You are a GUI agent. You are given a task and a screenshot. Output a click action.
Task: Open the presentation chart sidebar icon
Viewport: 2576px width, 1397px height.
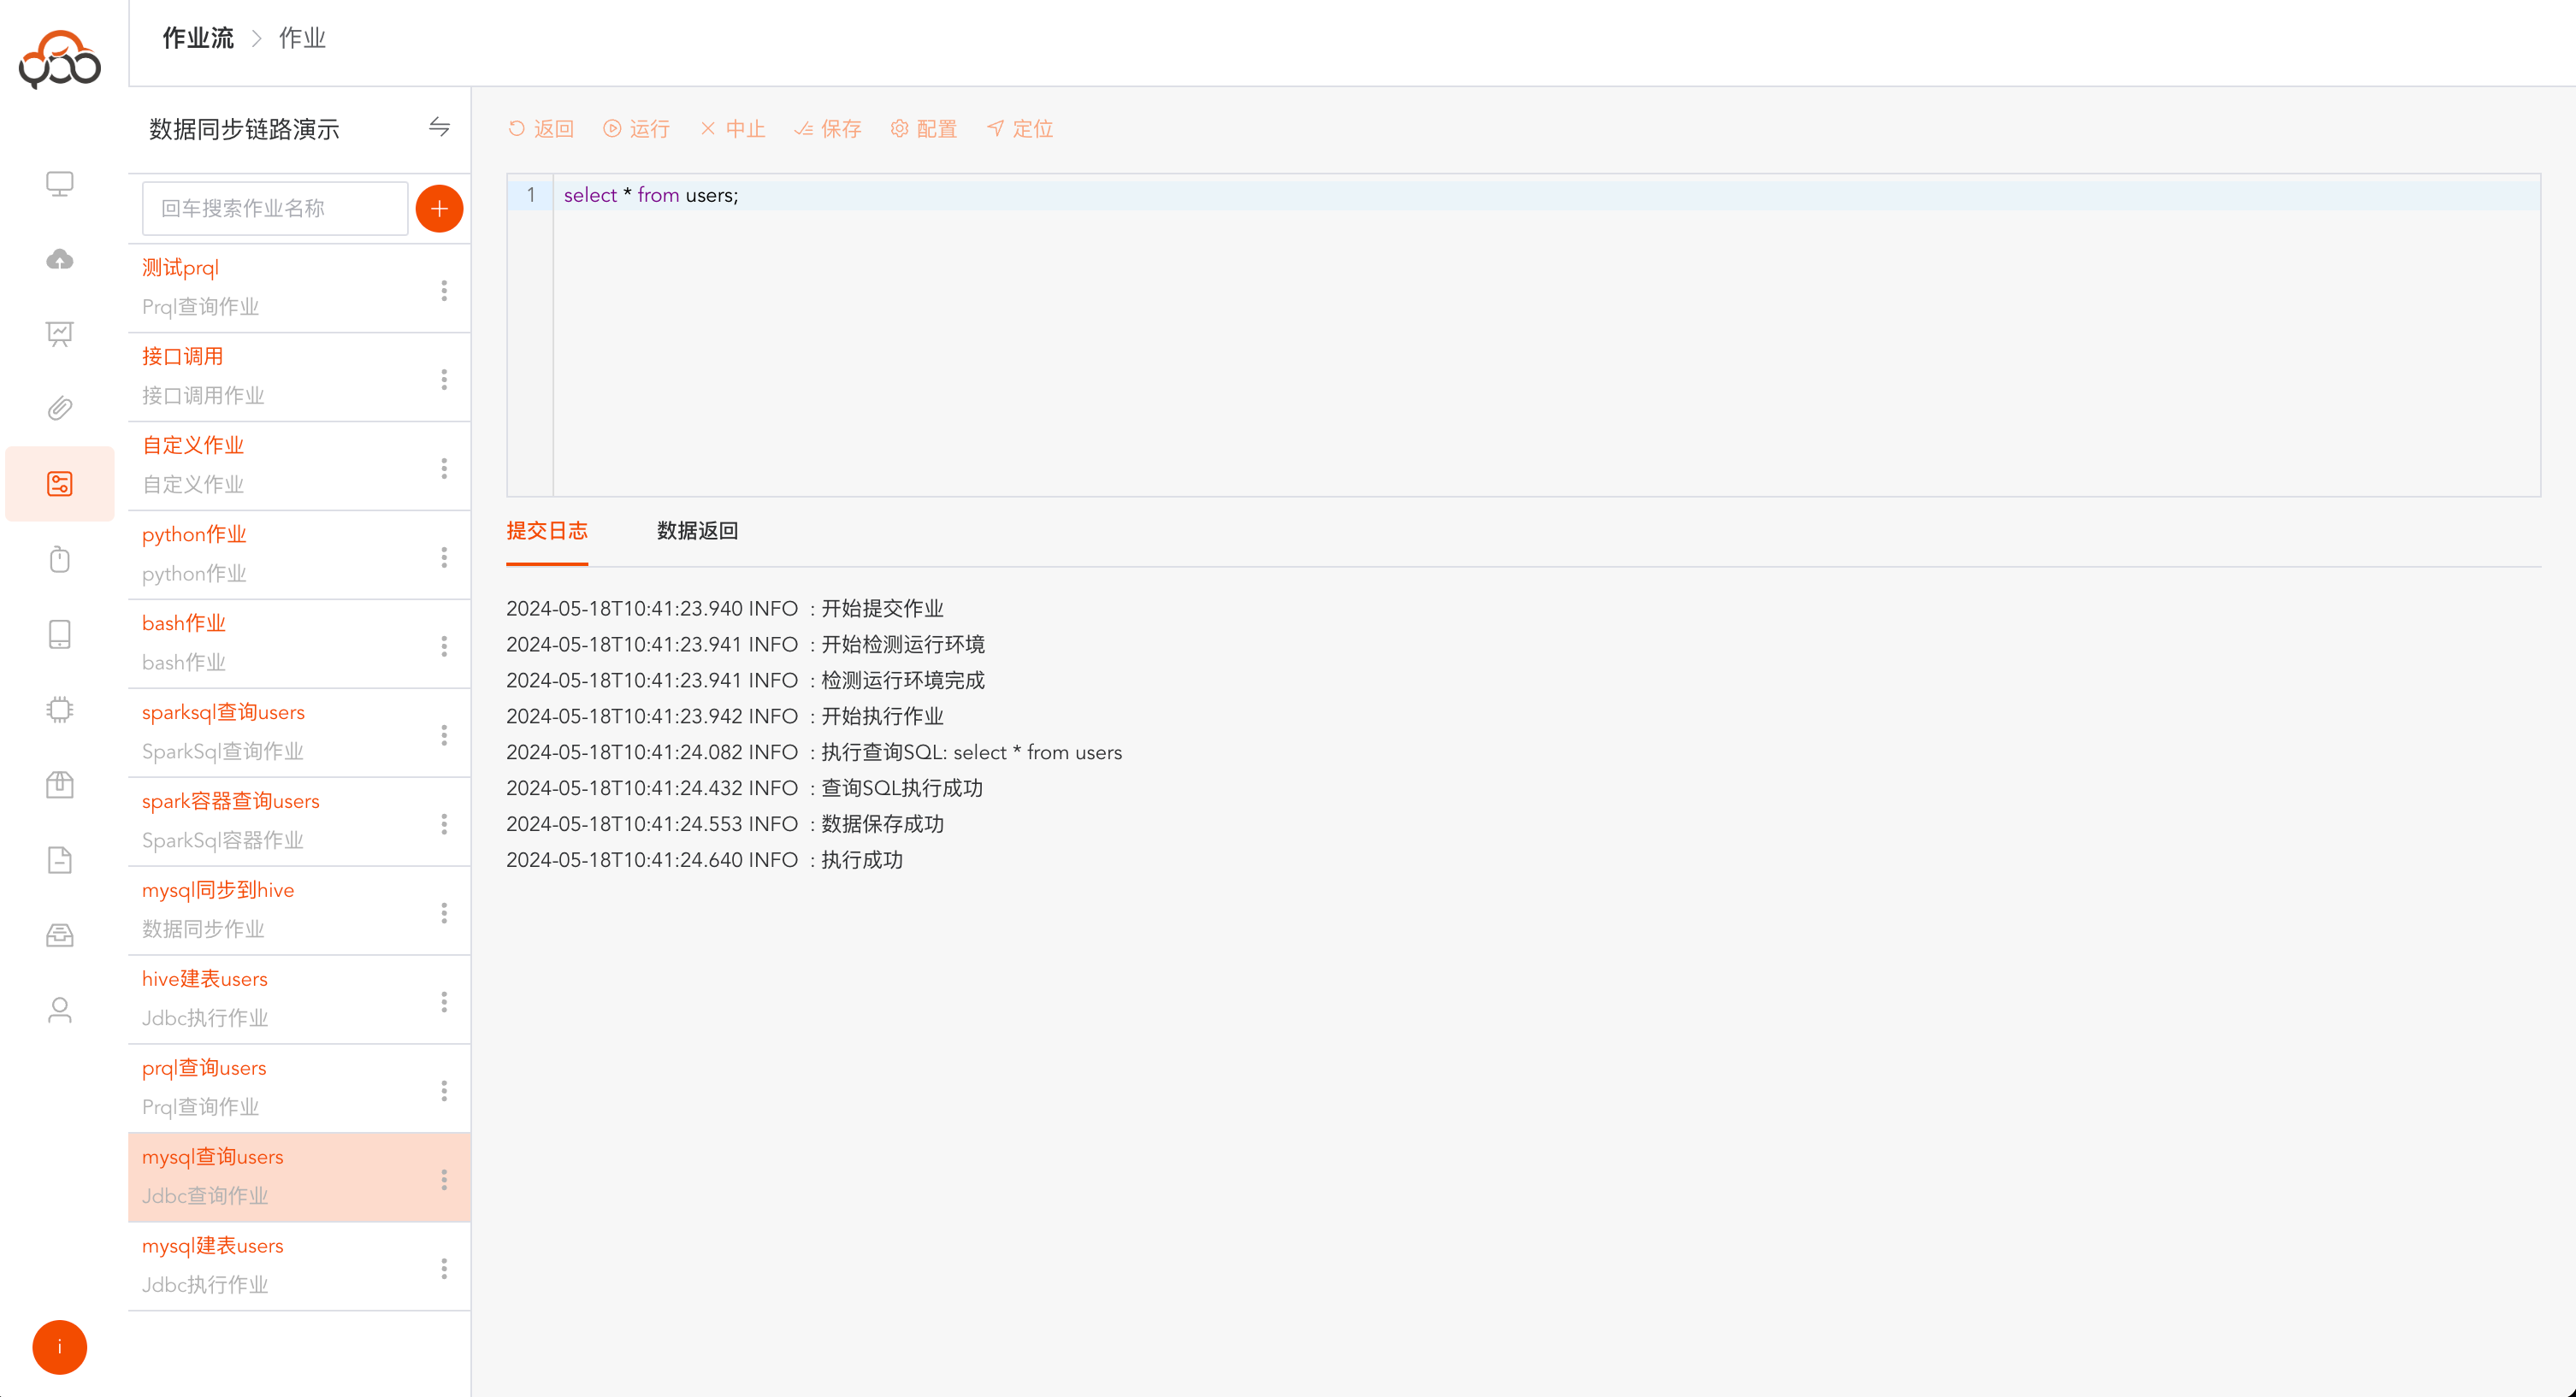pyautogui.click(x=60, y=333)
